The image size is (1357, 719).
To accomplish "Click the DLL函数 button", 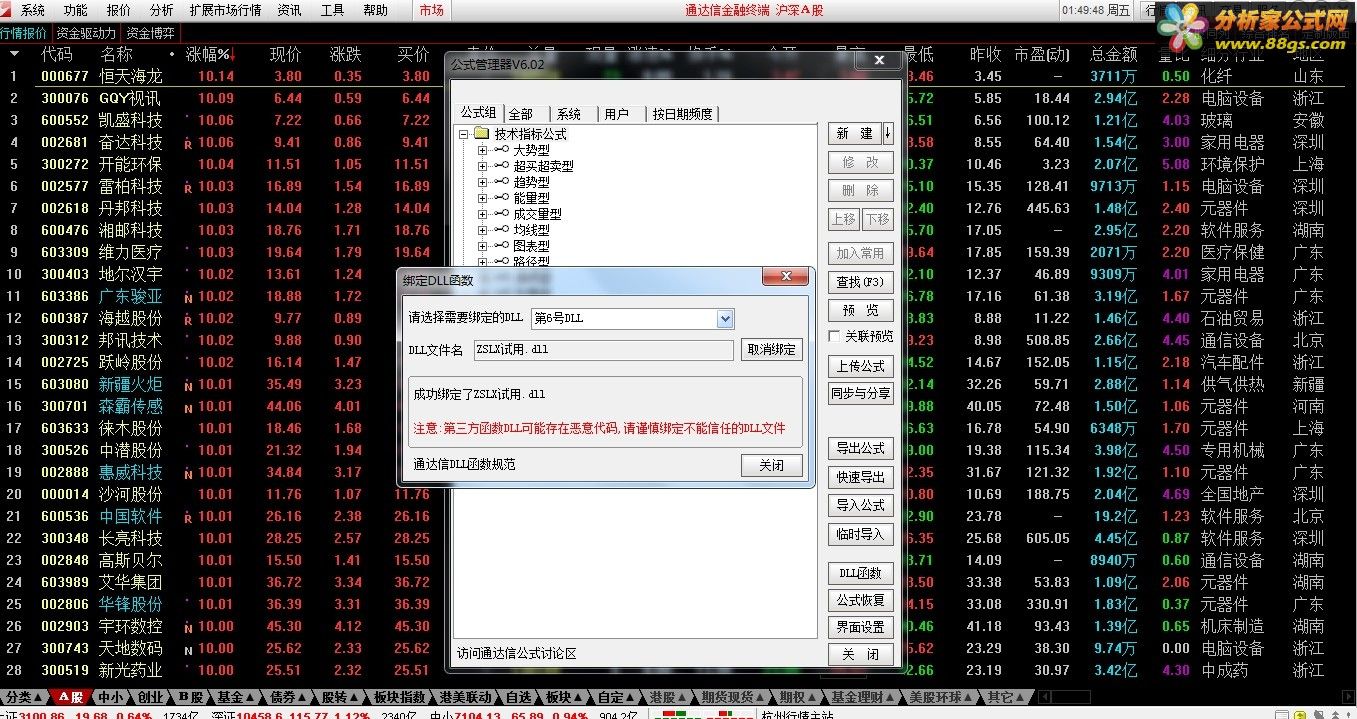I will 860,573.
